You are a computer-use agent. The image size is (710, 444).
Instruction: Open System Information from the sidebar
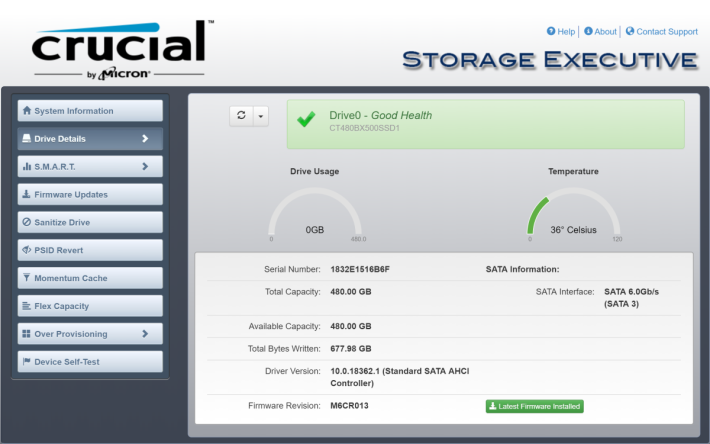[x=90, y=111]
